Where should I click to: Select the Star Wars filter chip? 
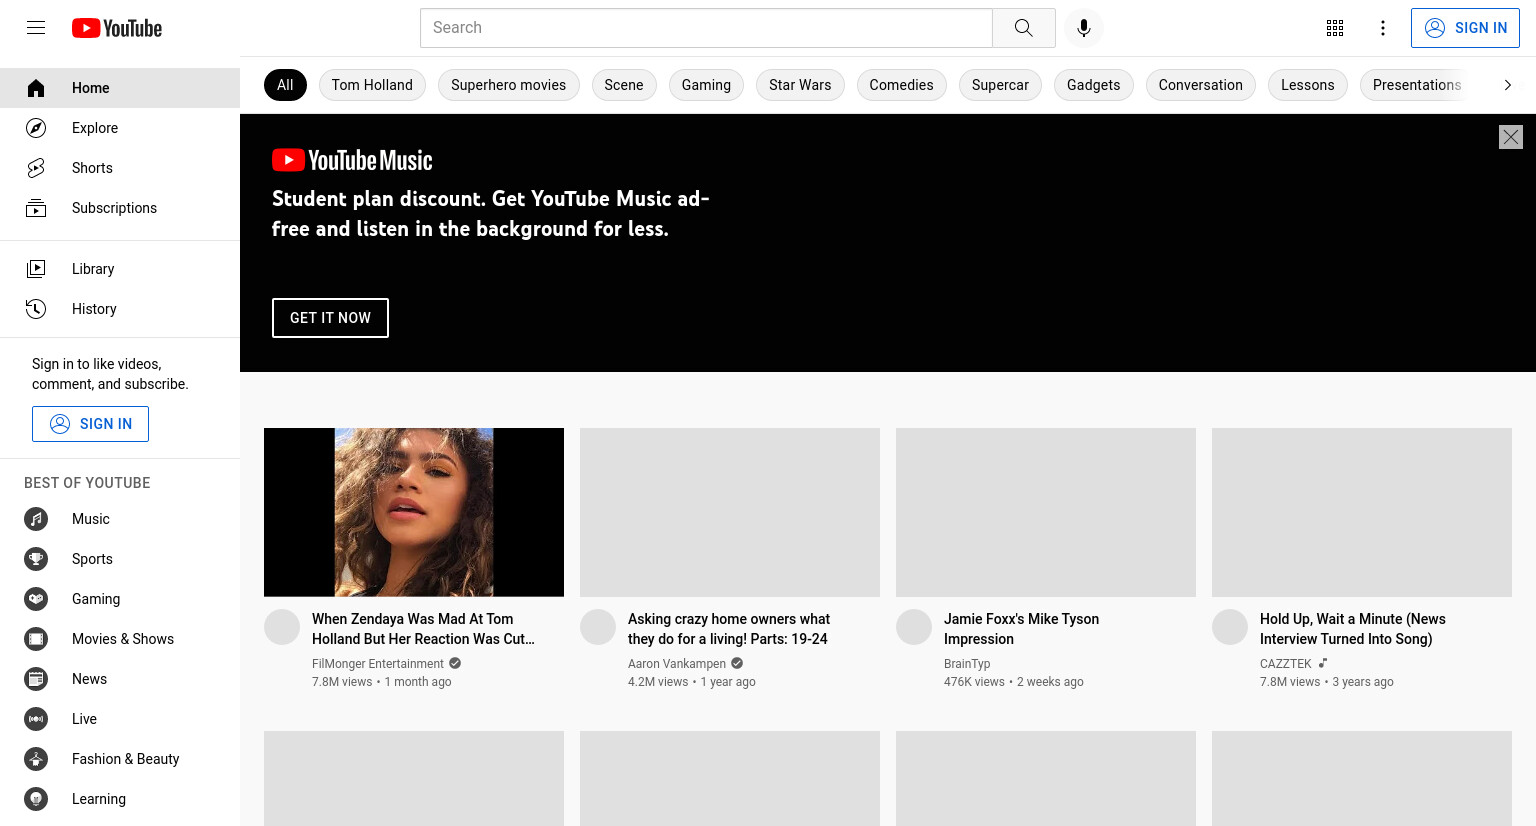[800, 85]
